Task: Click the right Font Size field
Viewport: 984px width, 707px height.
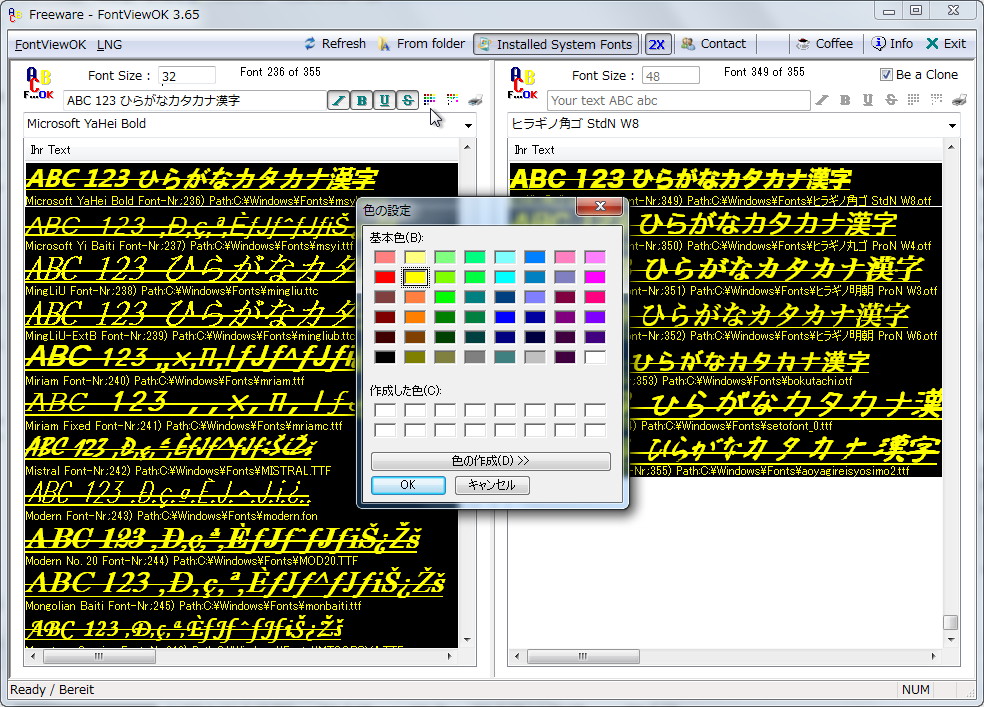Action: (x=671, y=76)
